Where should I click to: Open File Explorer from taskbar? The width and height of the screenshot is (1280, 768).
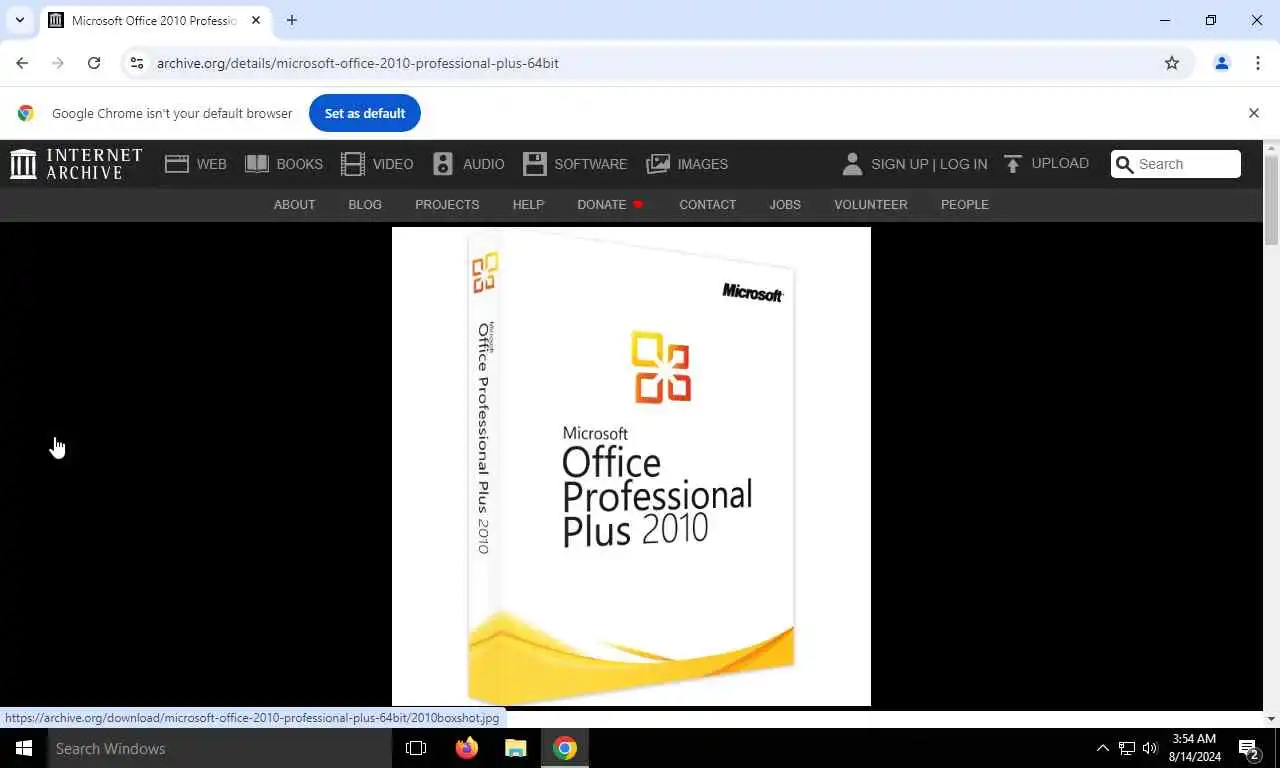tap(515, 748)
